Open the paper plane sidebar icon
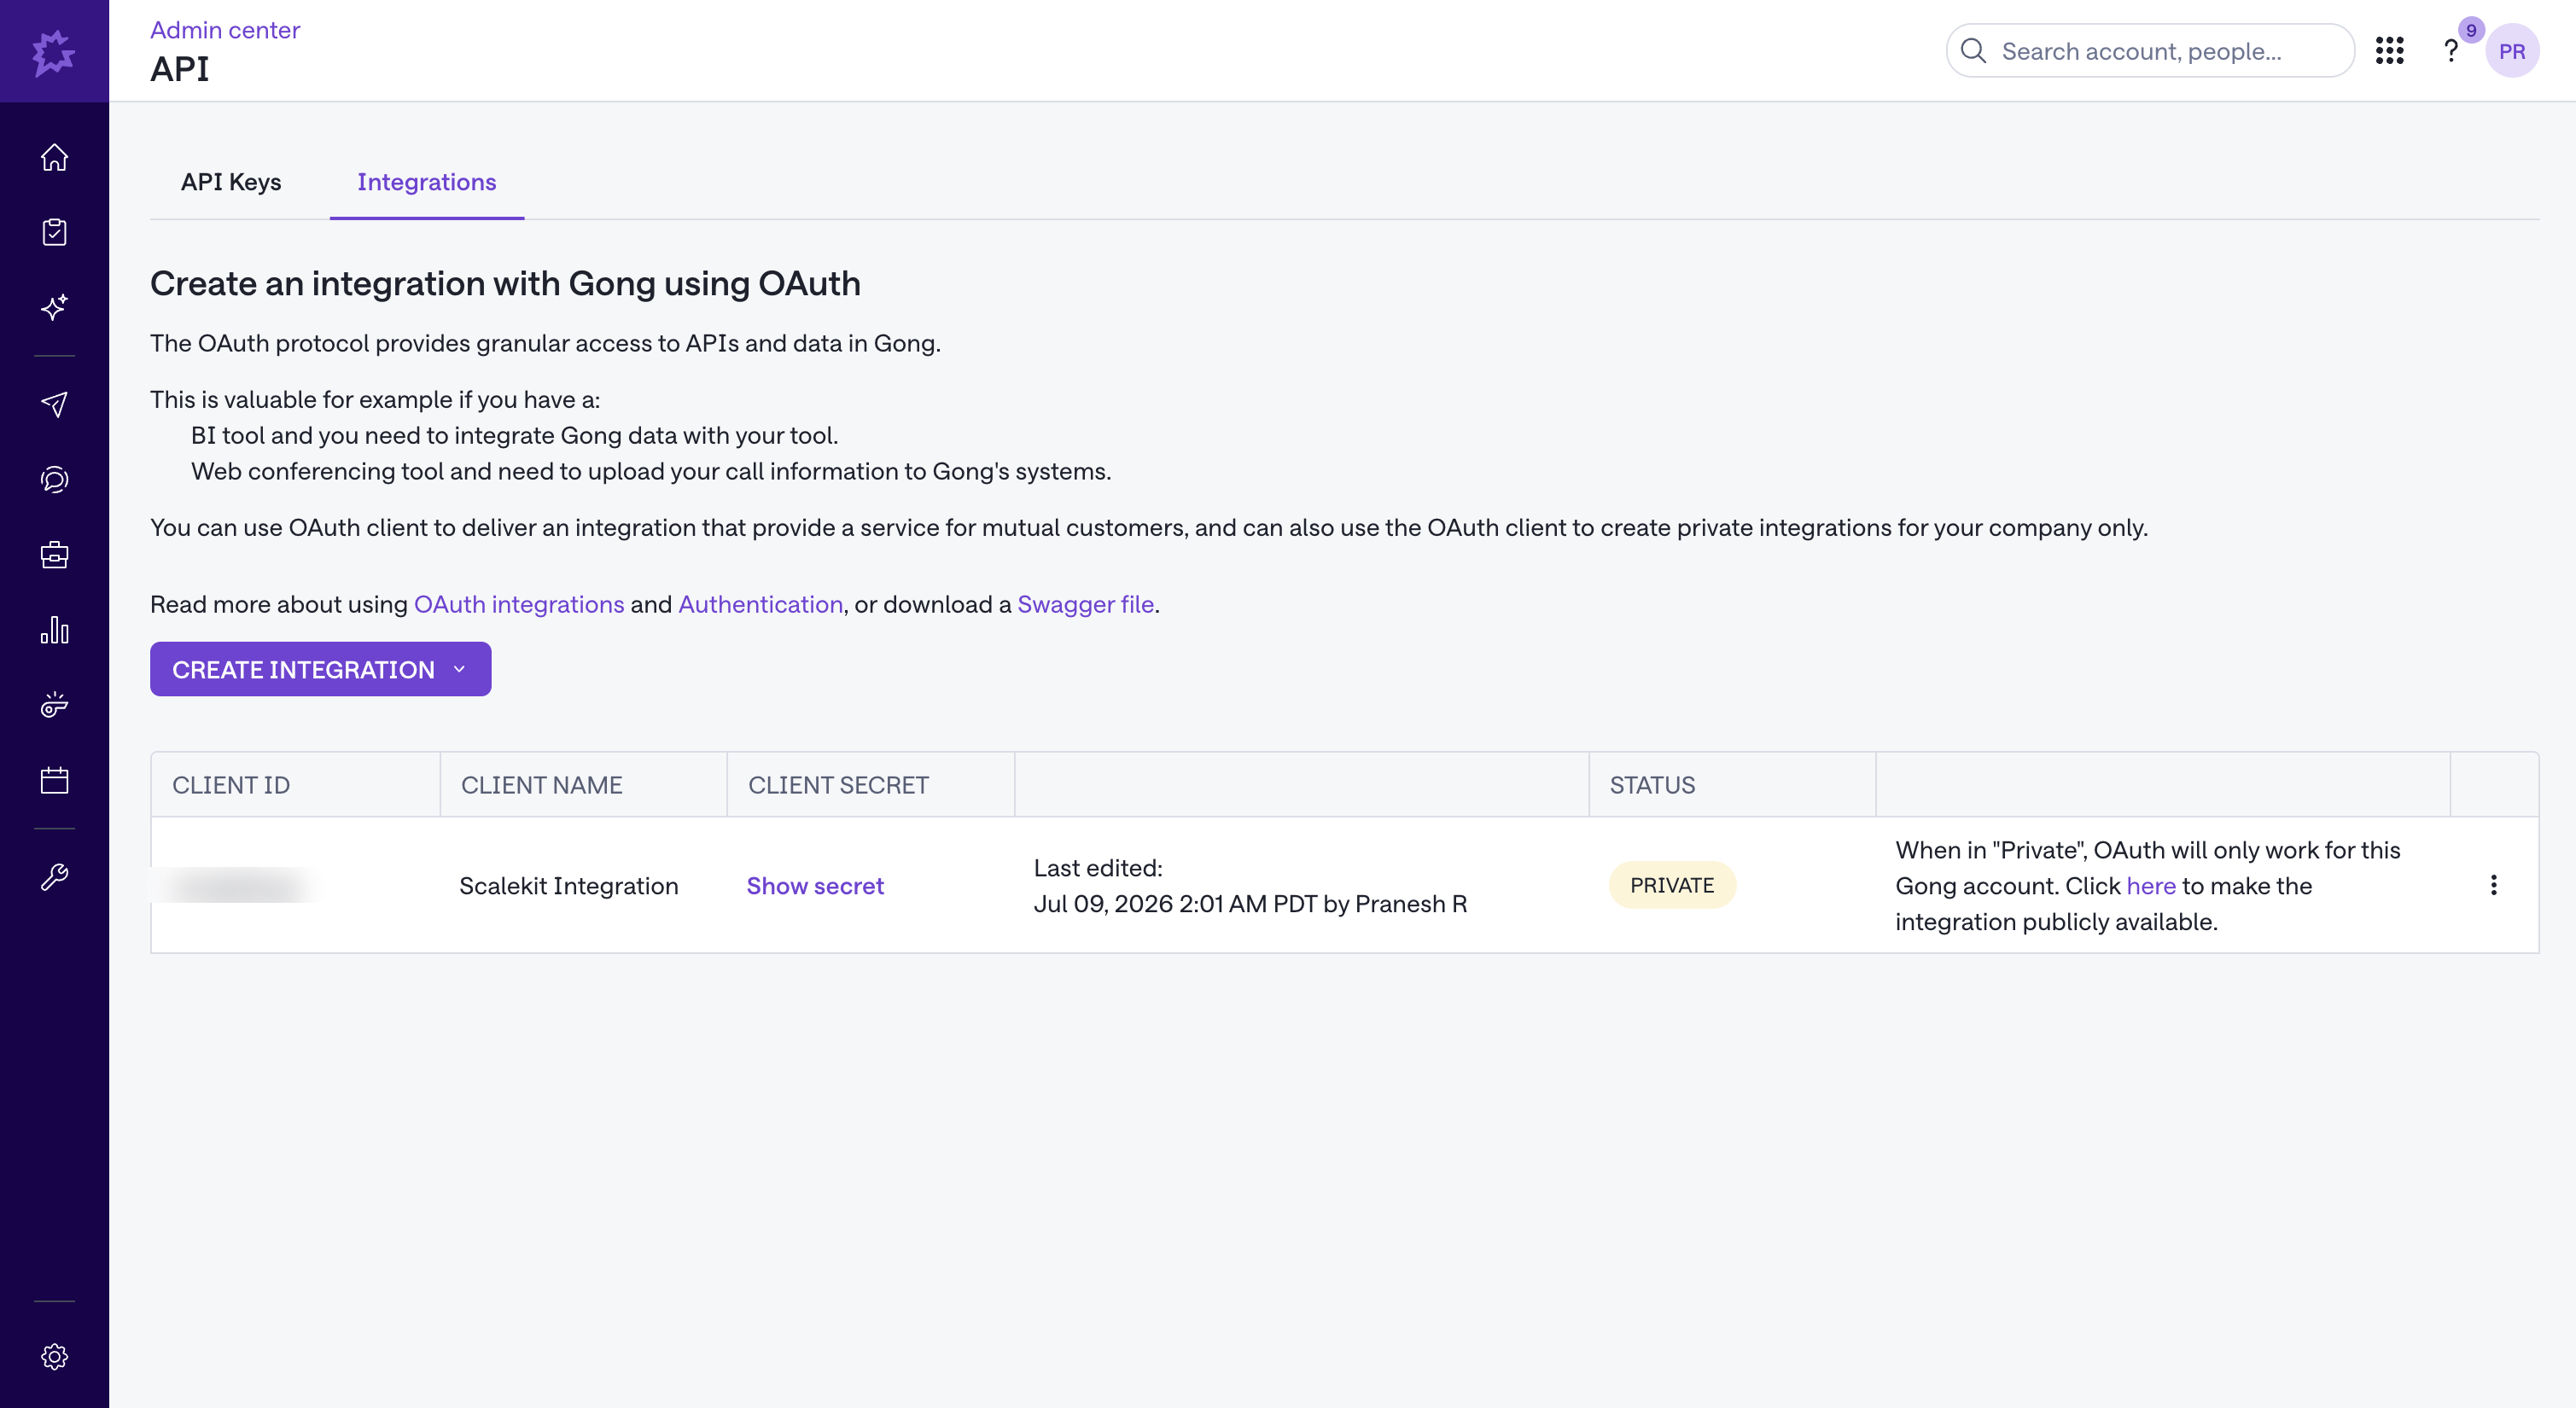The height and width of the screenshot is (1408, 2576). 54,404
